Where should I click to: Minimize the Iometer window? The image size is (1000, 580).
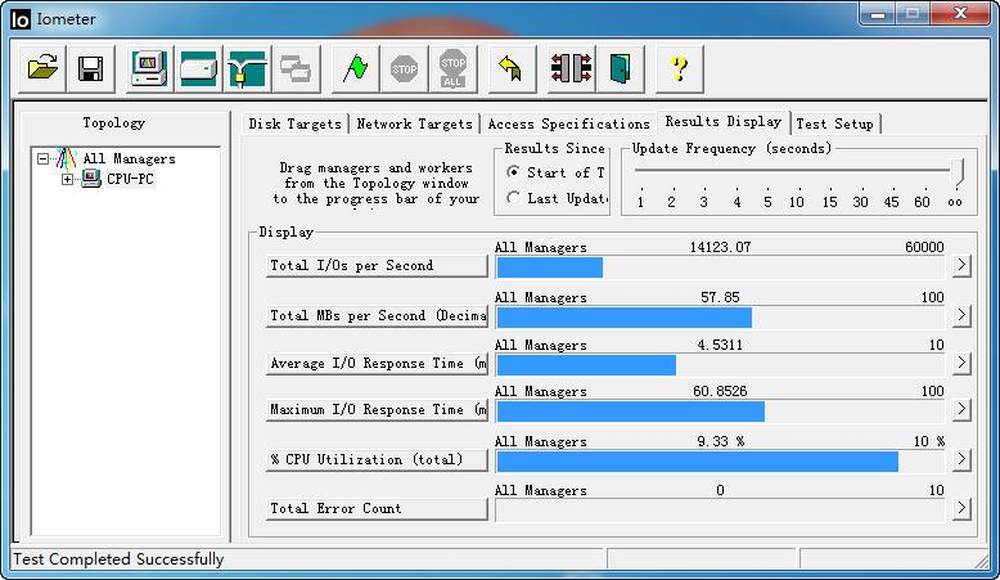(878, 13)
